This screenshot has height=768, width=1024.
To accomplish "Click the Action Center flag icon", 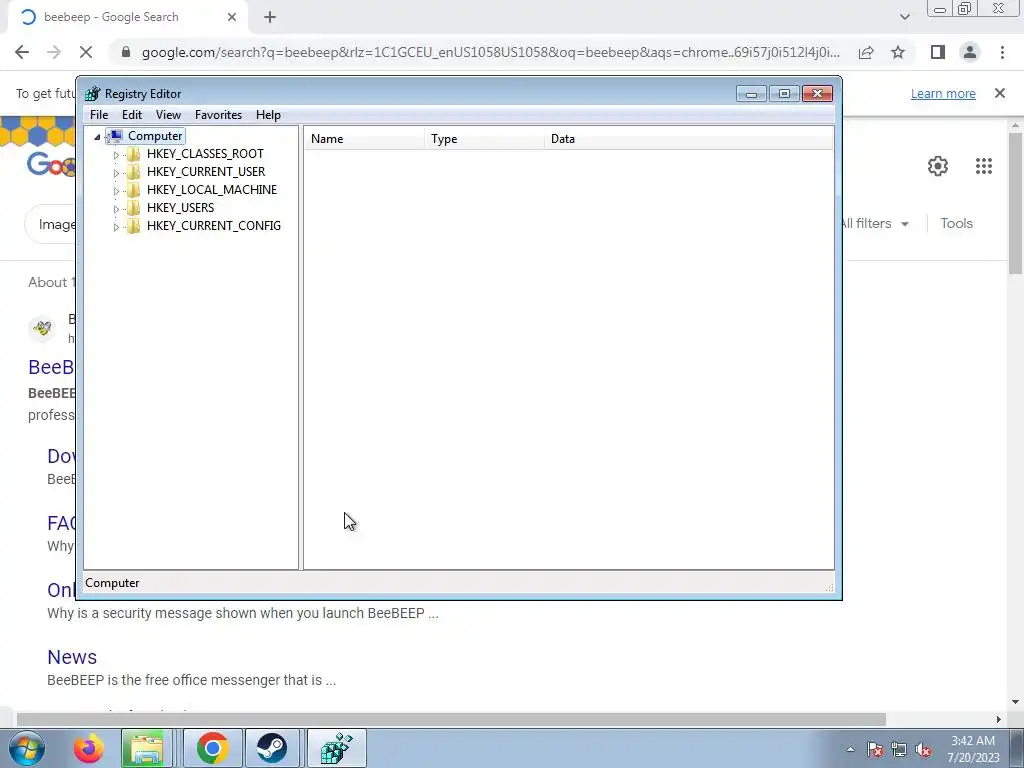I will [x=875, y=750].
